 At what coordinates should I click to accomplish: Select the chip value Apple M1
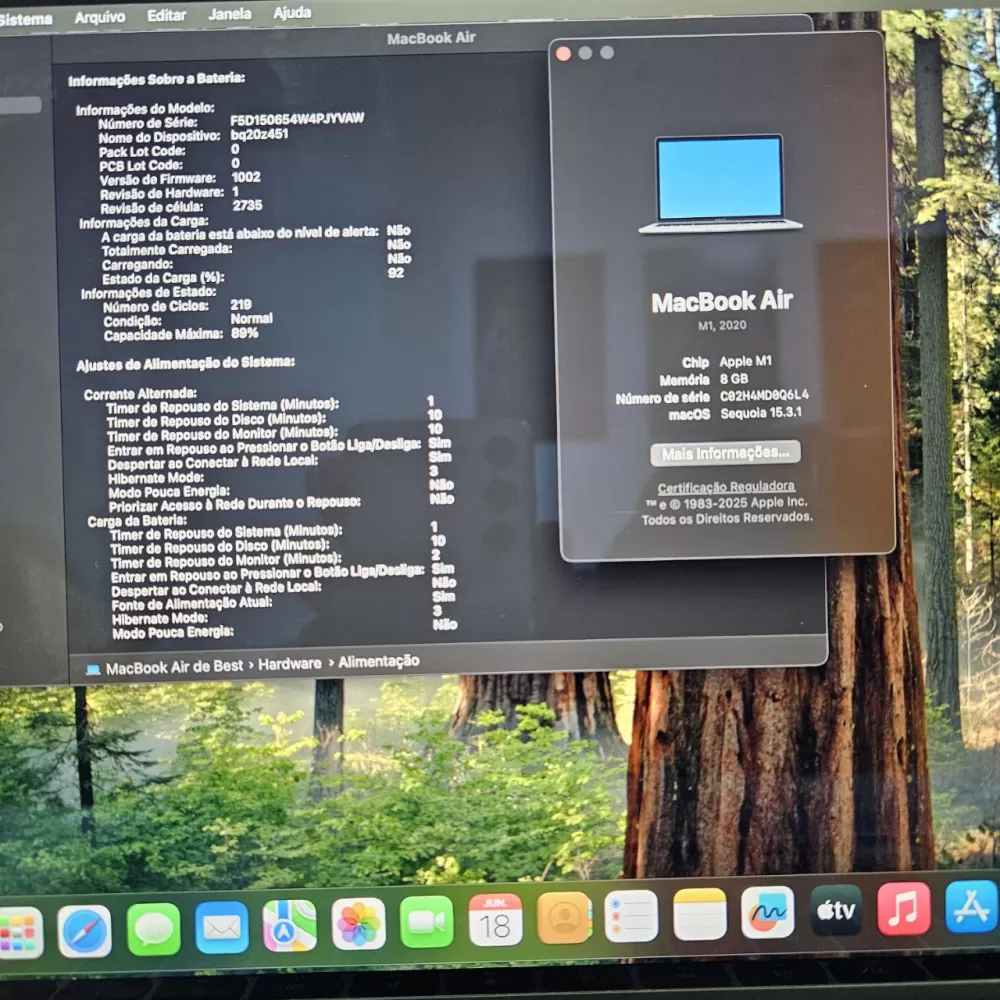click(x=746, y=362)
